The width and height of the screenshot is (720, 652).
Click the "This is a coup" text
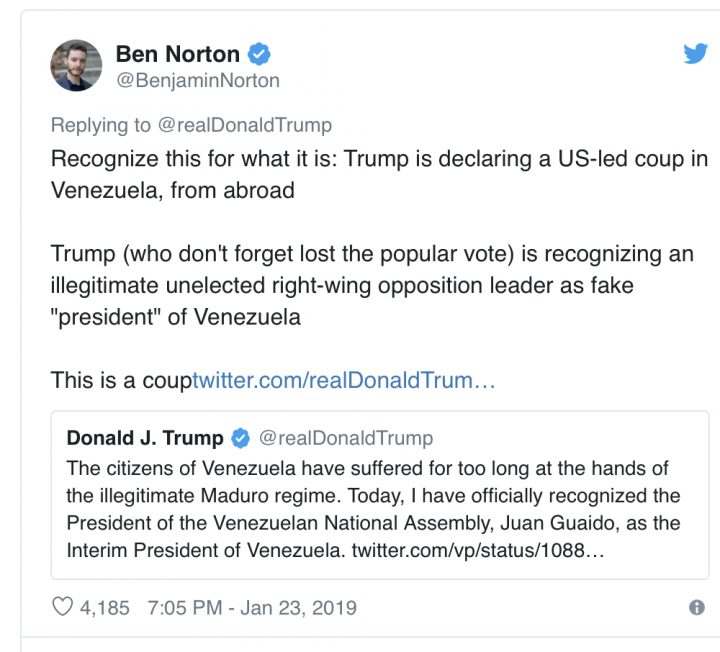[120, 381]
